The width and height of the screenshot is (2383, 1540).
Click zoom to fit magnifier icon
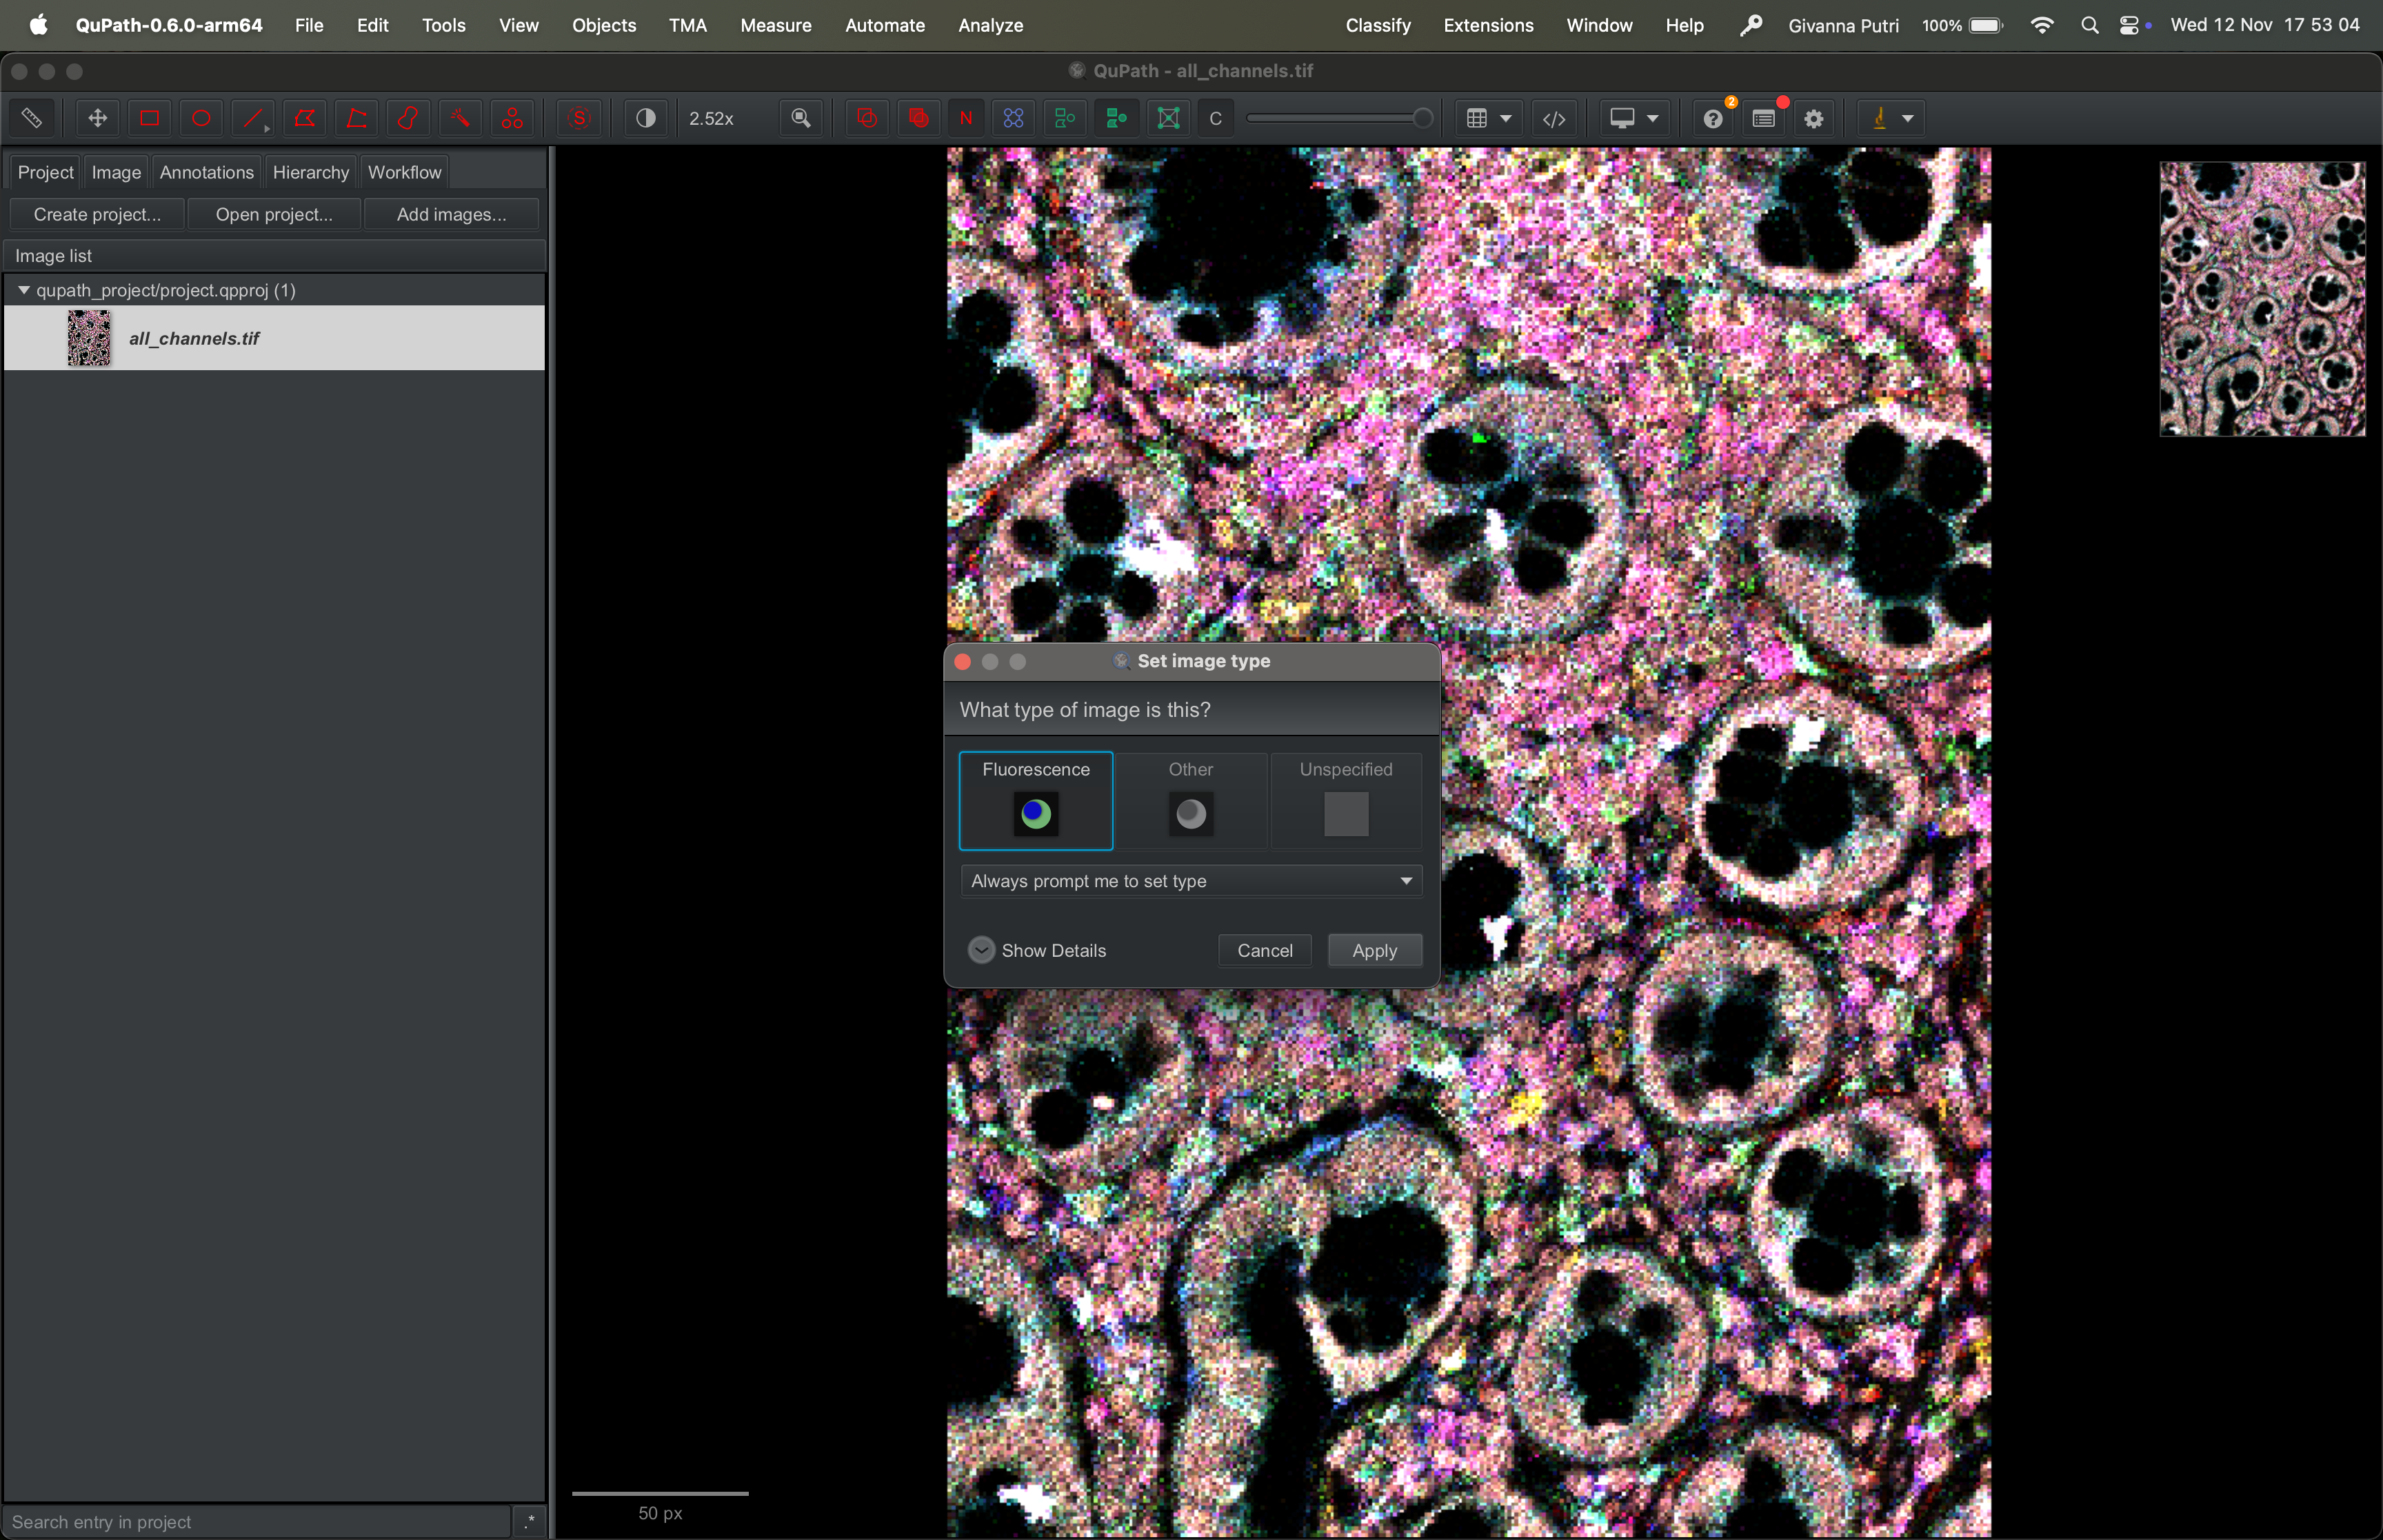tap(800, 118)
